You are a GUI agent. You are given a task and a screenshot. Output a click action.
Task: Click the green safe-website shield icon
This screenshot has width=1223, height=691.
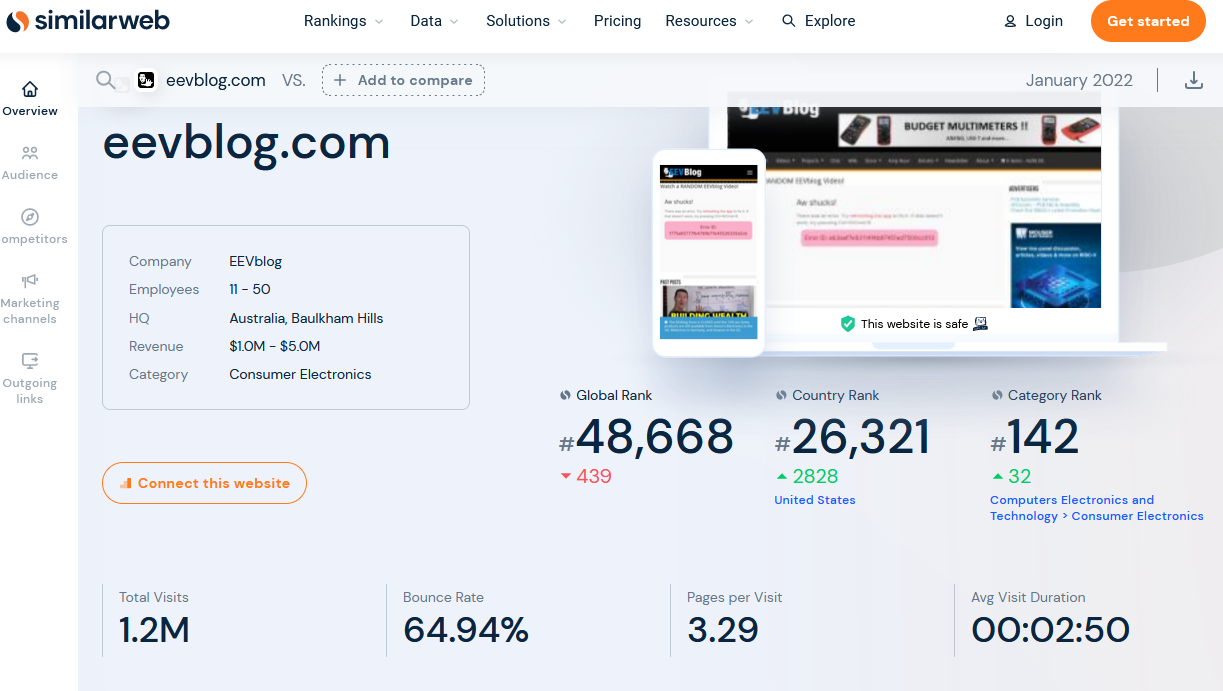tap(848, 324)
